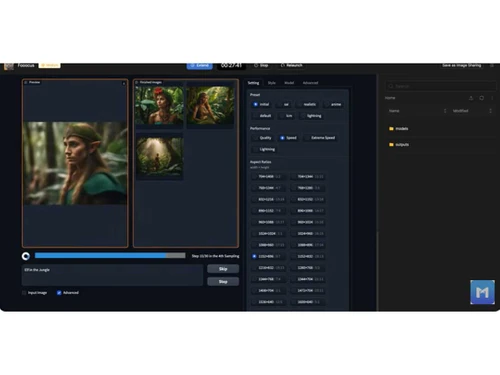Click the sampling progress bar

(110, 255)
